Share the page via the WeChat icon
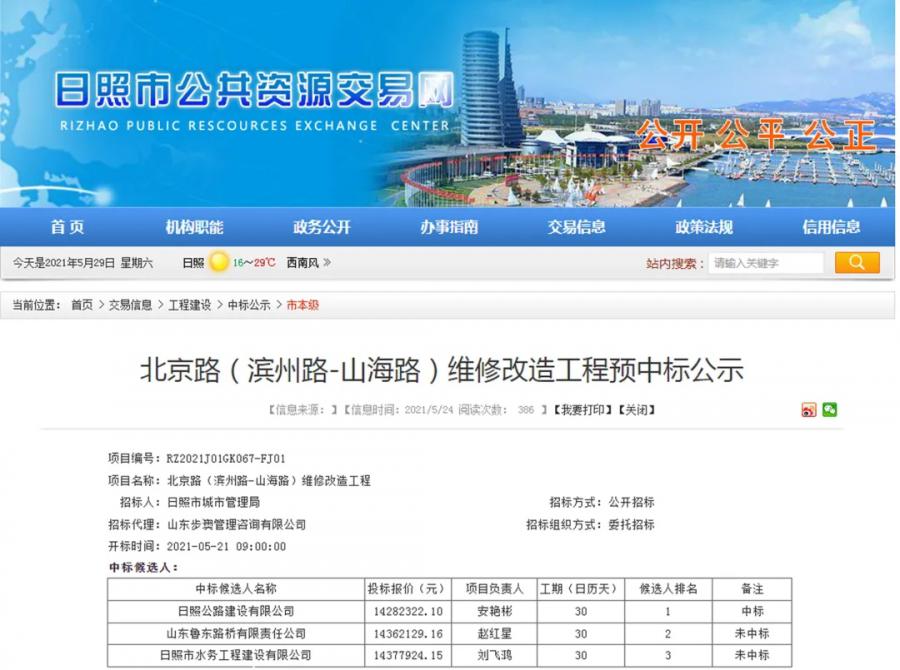Image resolution: width=900 pixels, height=670 pixels. [x=829, y=410]
